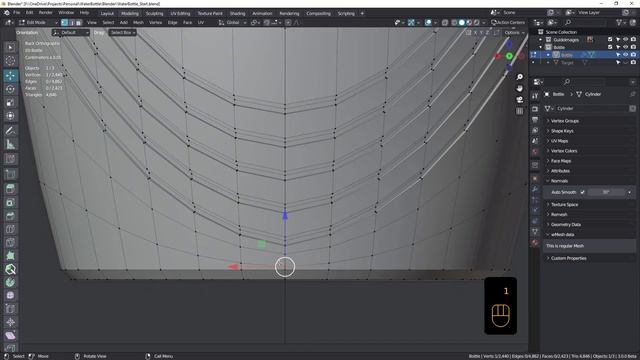The height and width of the screenshot is (360, 640).
Task: Open the viewport Options dropdown
Action: 514,33
